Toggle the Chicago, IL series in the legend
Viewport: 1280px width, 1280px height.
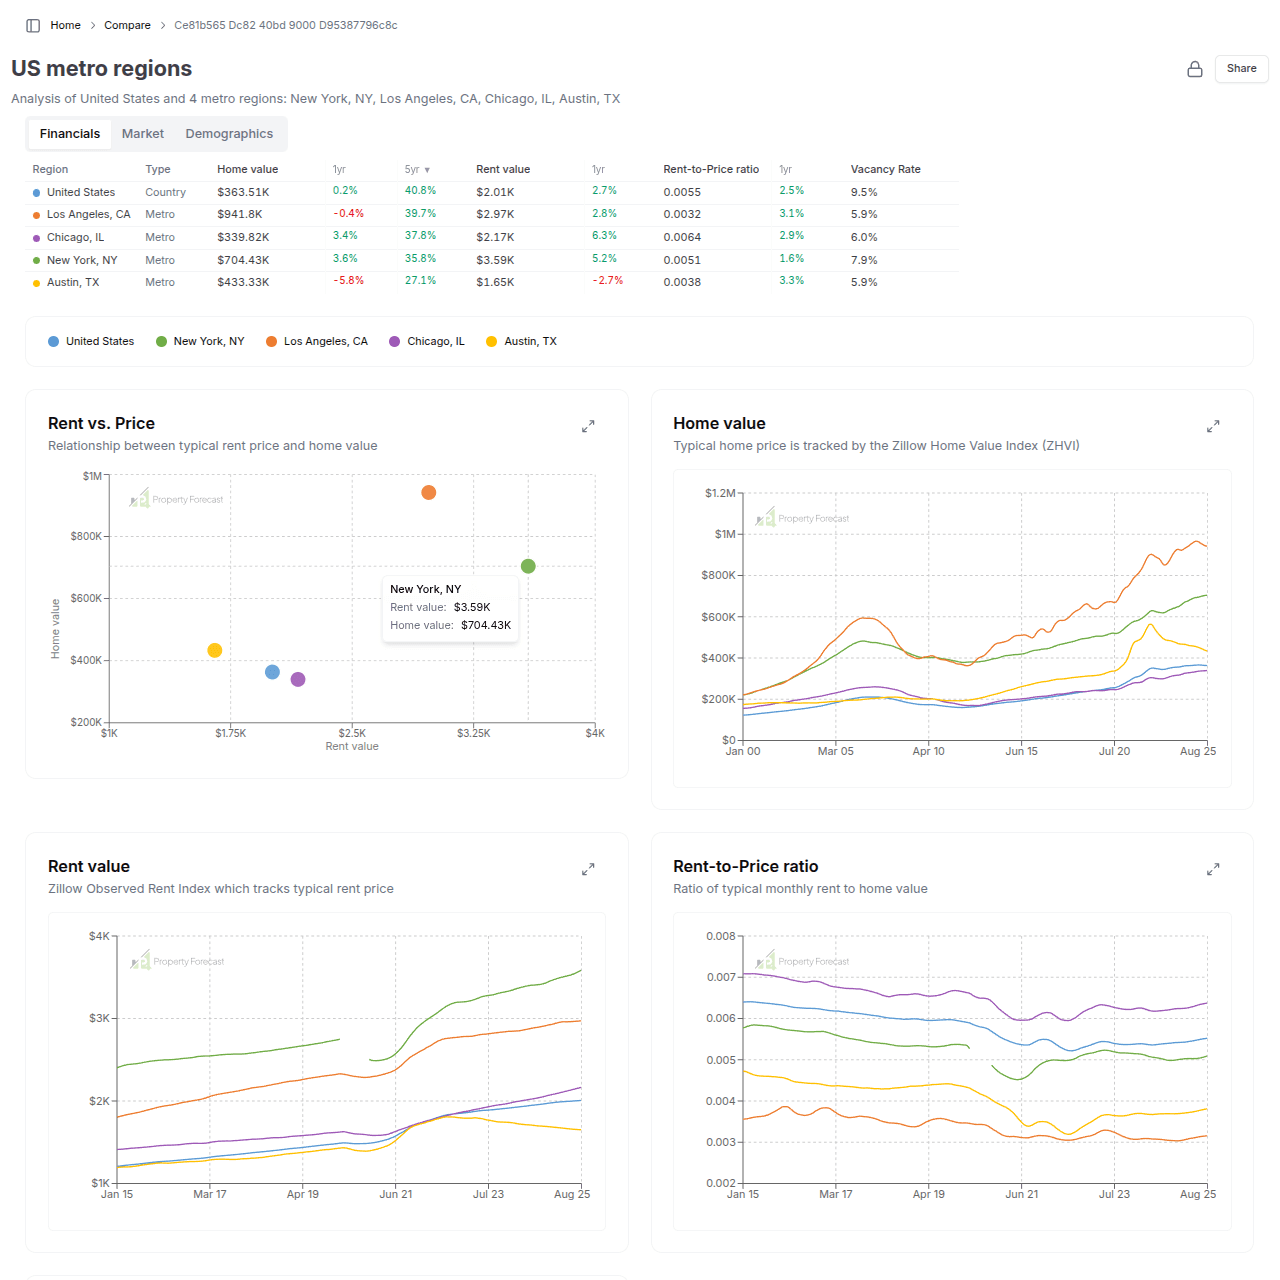coord(426,341)
